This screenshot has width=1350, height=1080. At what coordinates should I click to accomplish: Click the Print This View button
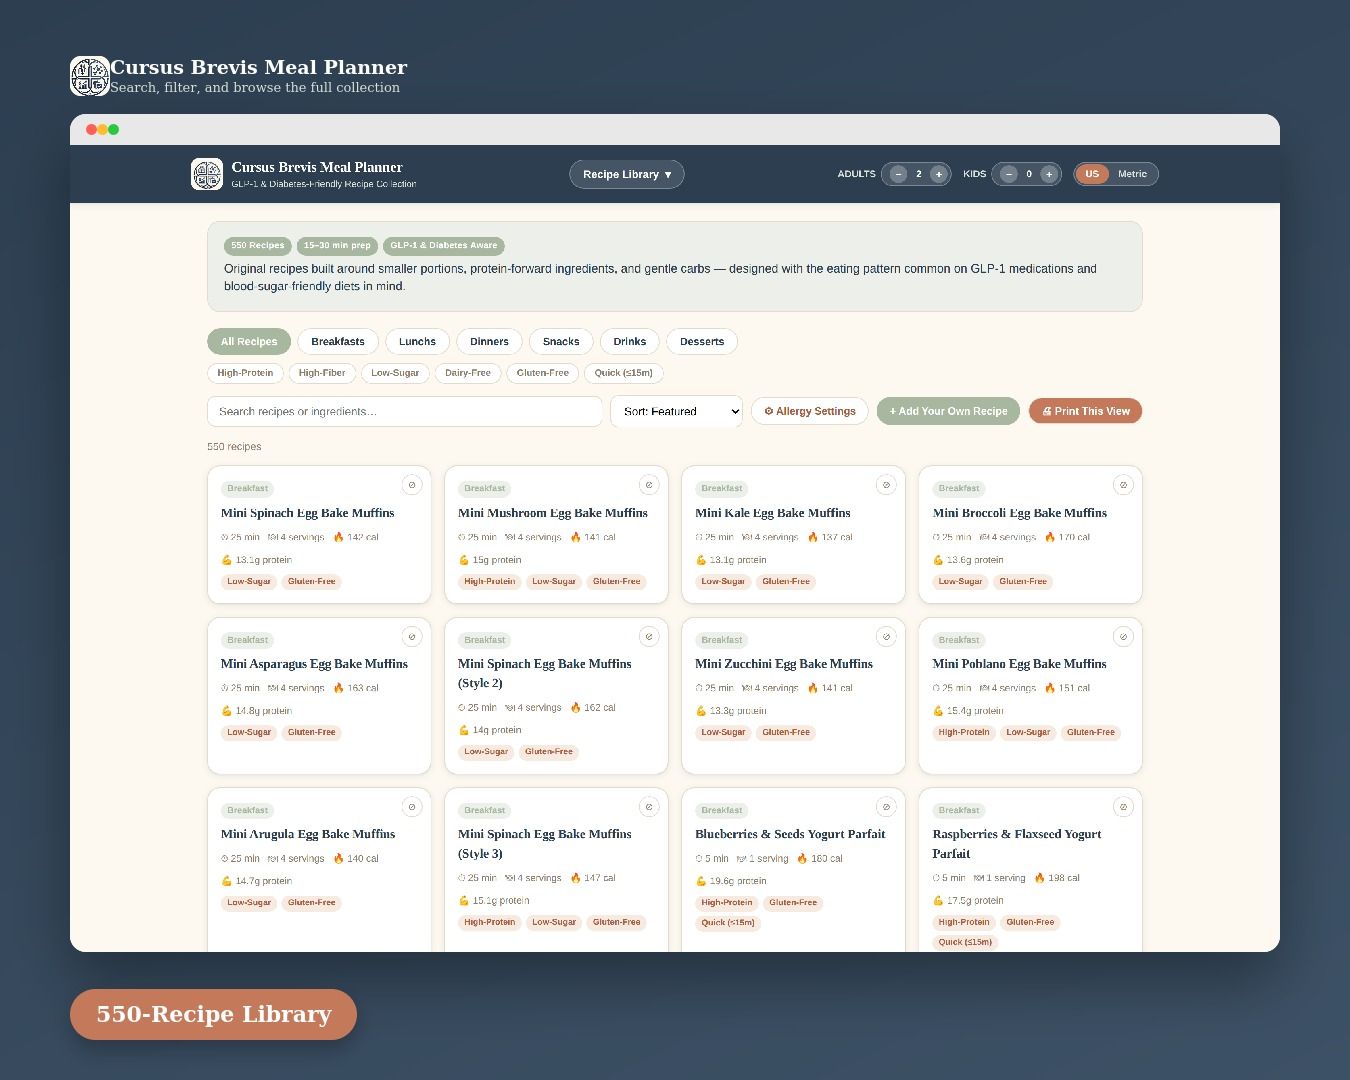pos(1085,411)
